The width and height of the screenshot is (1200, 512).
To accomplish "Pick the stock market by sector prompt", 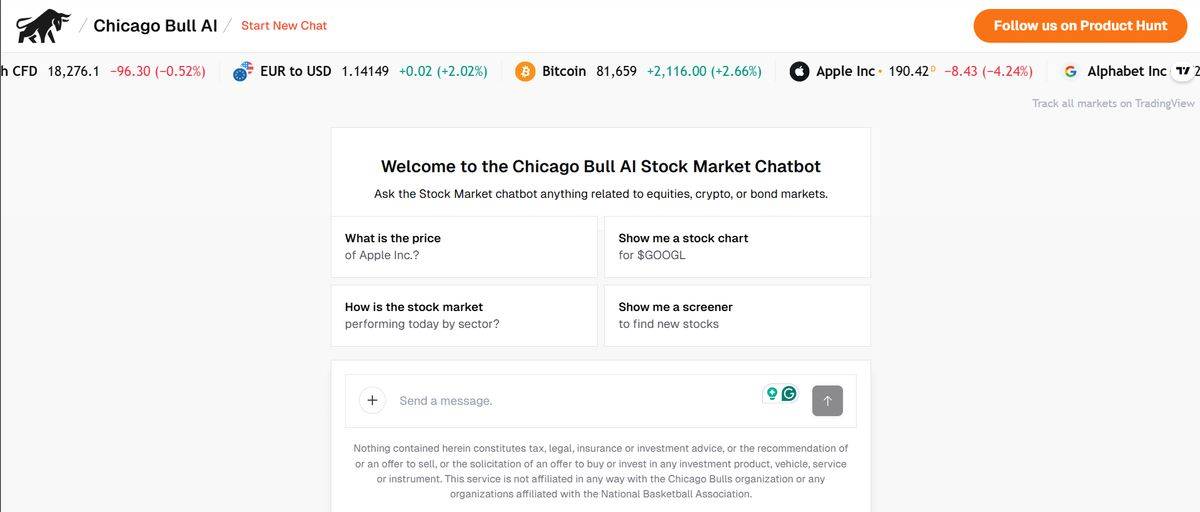I will (x=464, y=316).
